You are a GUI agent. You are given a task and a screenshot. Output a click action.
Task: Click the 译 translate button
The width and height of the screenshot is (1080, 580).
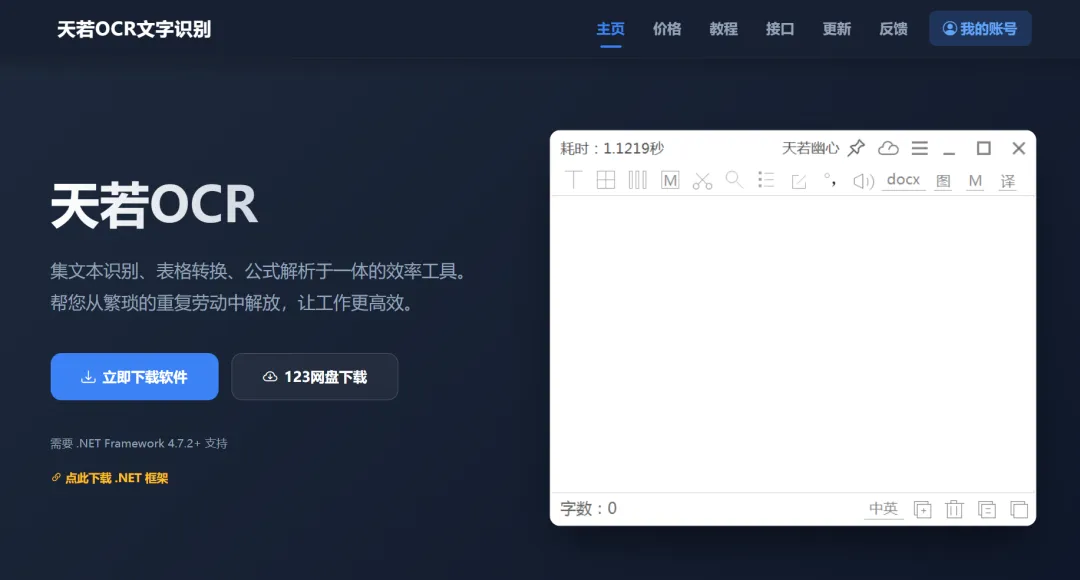(1007, 181)
